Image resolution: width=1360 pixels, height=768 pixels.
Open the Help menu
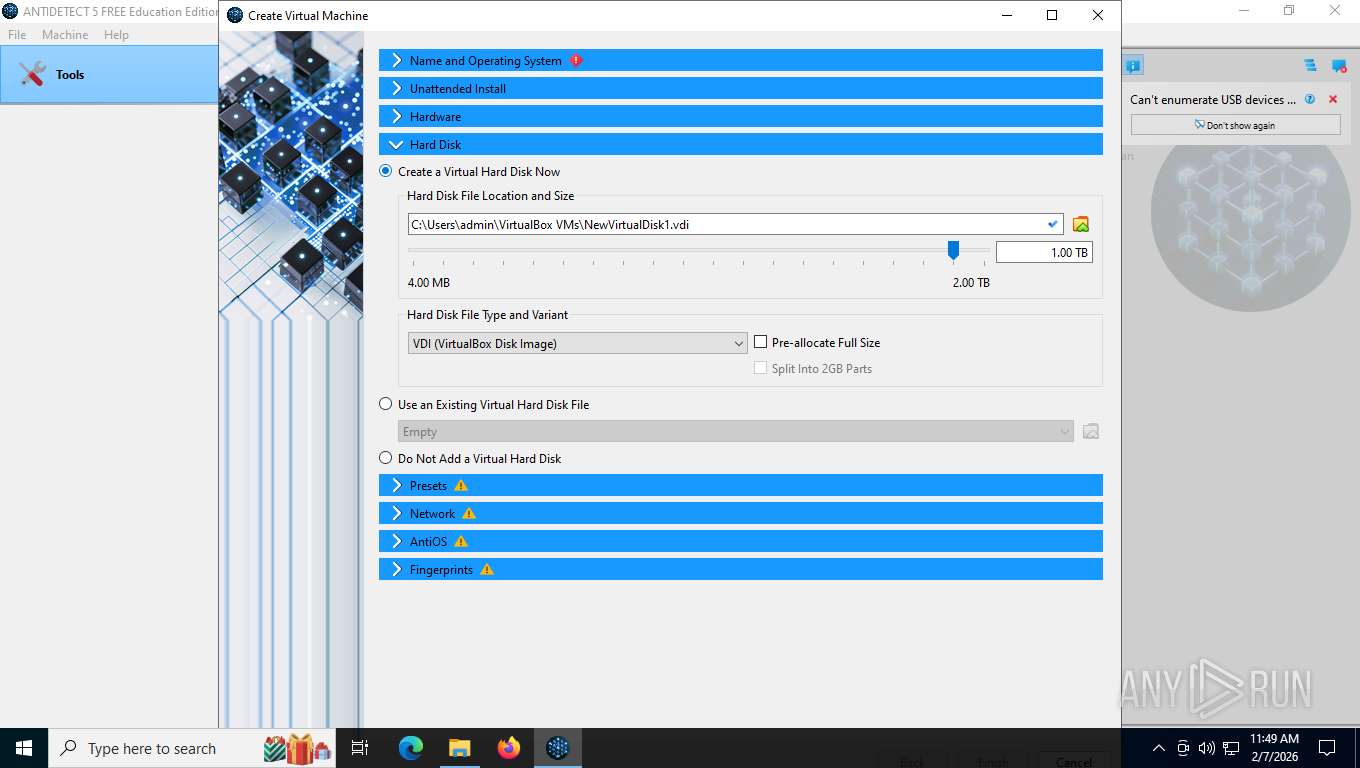coord(116,35)
